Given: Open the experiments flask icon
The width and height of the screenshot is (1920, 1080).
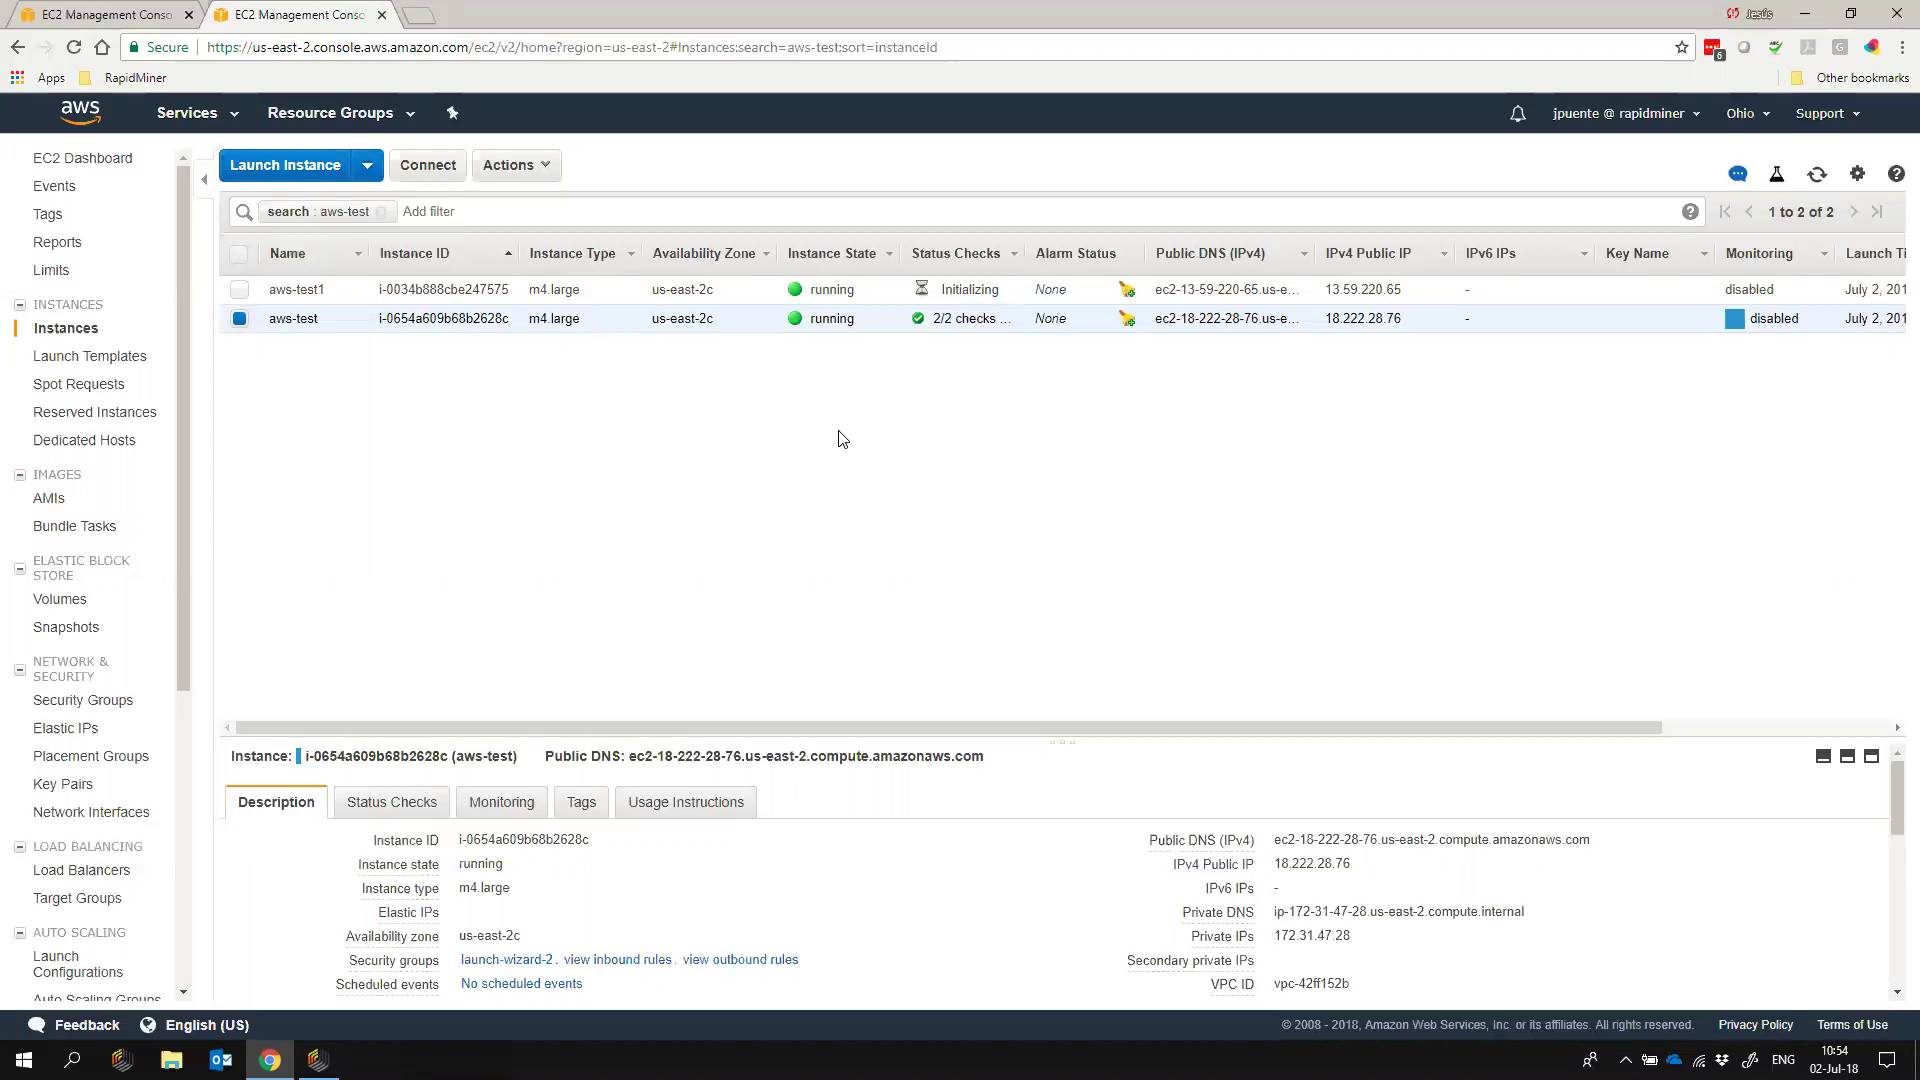Looking at the screenshot, I should [x=1777, y=174].
